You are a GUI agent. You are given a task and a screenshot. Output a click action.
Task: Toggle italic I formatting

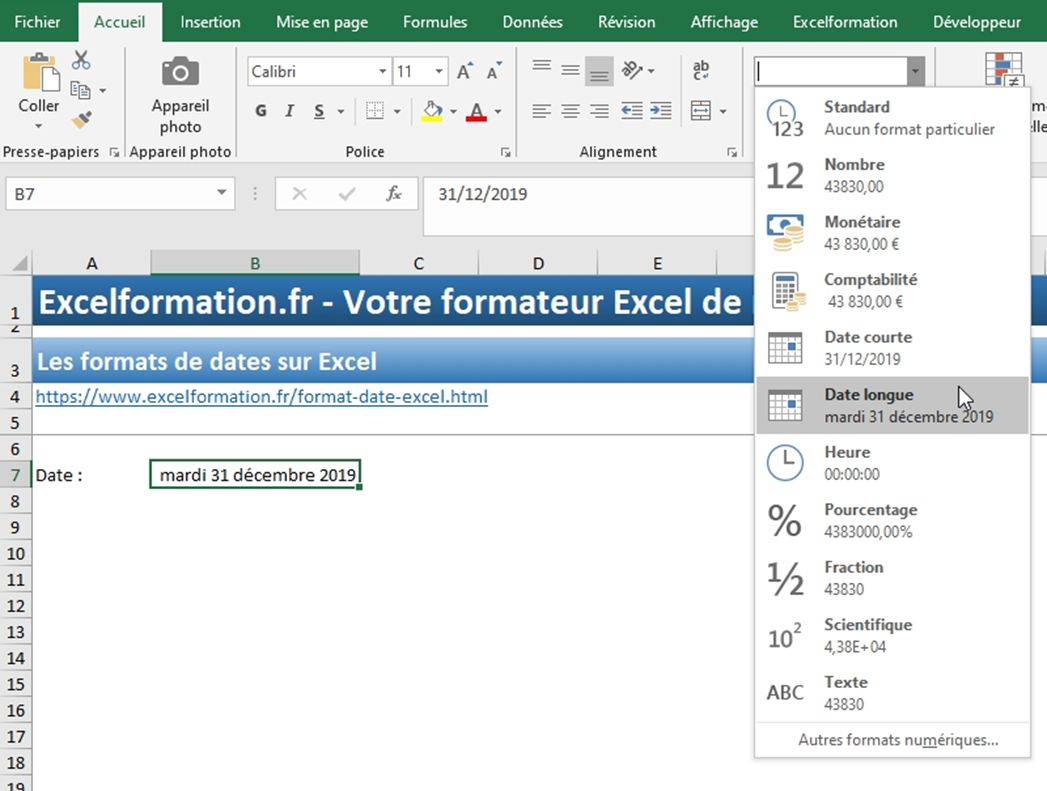click(x=289, y=111)
